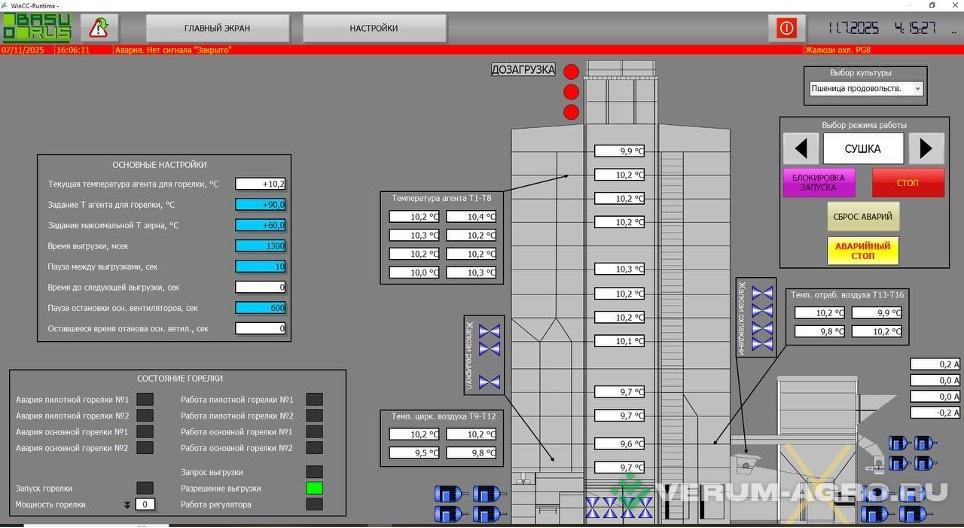Open the ГЛАВНЫЙ ЭКРАН tab
This screenshot has height=528, width=964.
tap(216, 28)
